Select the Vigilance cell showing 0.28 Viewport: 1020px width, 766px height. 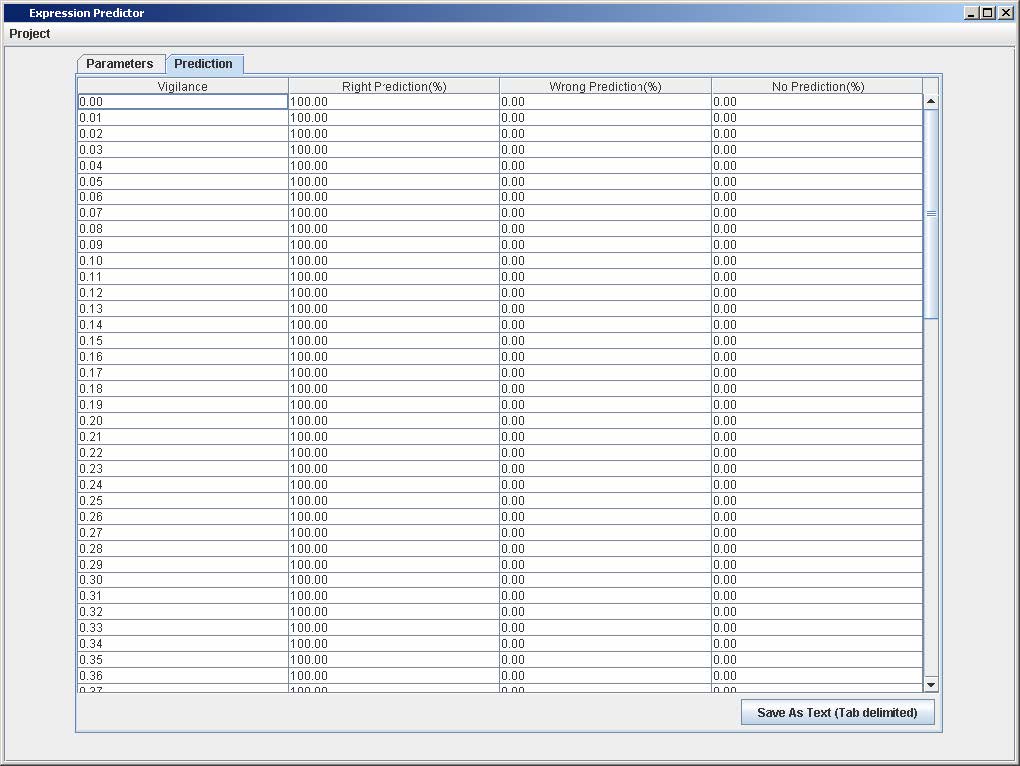pos(183,549)
